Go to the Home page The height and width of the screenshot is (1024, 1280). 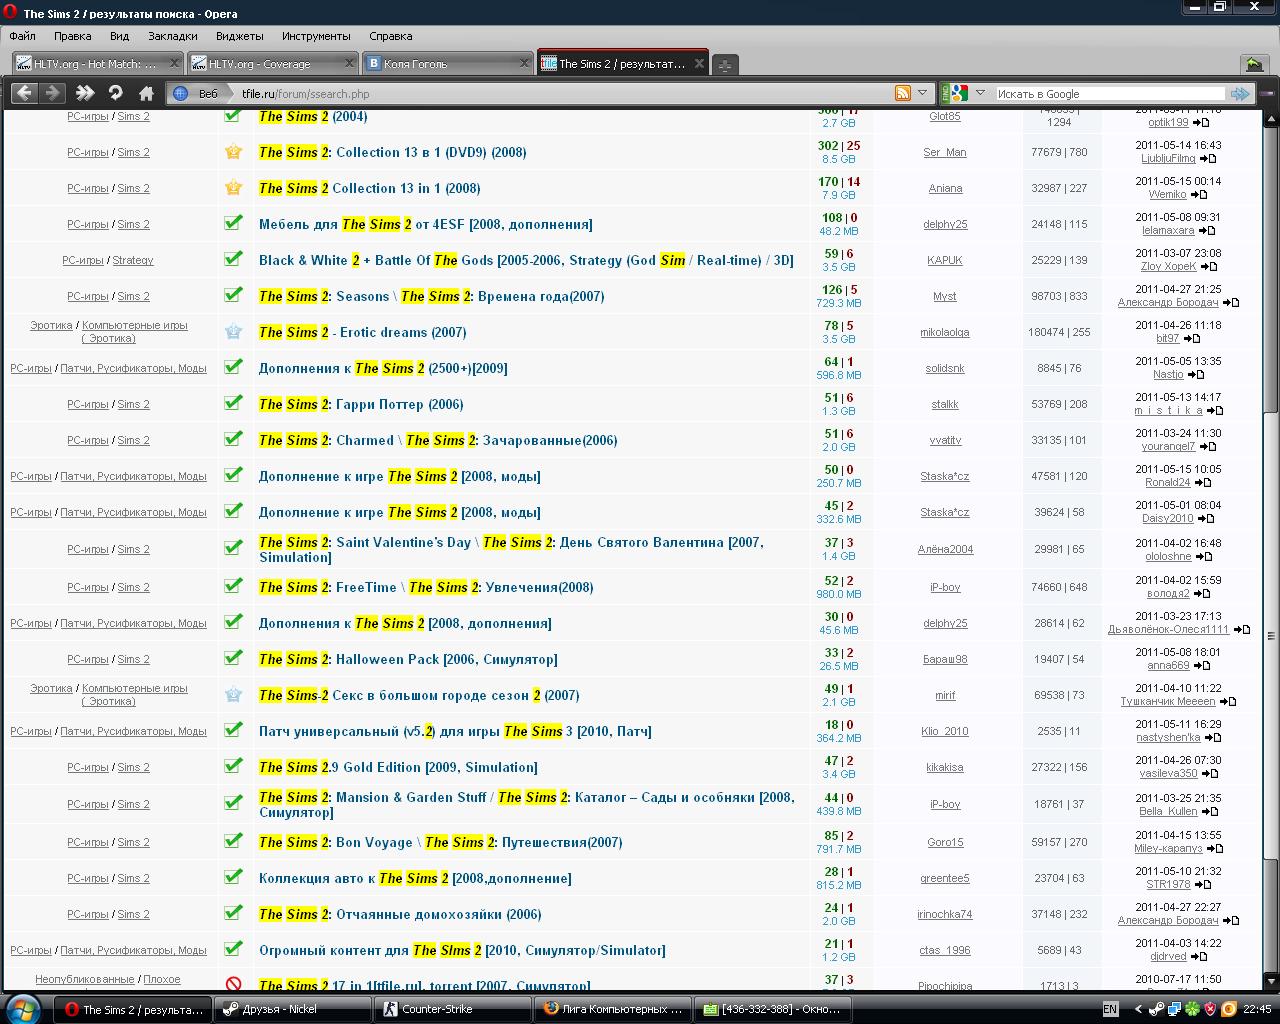tap(146, 93)
